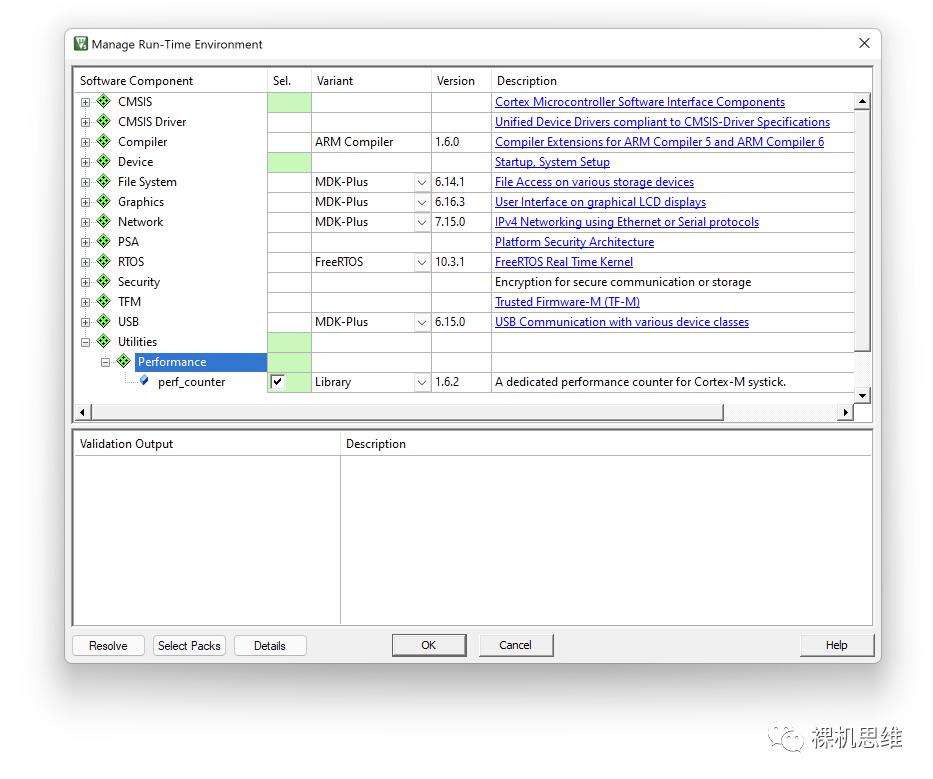Image resolution: width=933 pixels, height=779 pixels.
Task: Click the Keil icon in the title bar
Action: click(81, 44)
